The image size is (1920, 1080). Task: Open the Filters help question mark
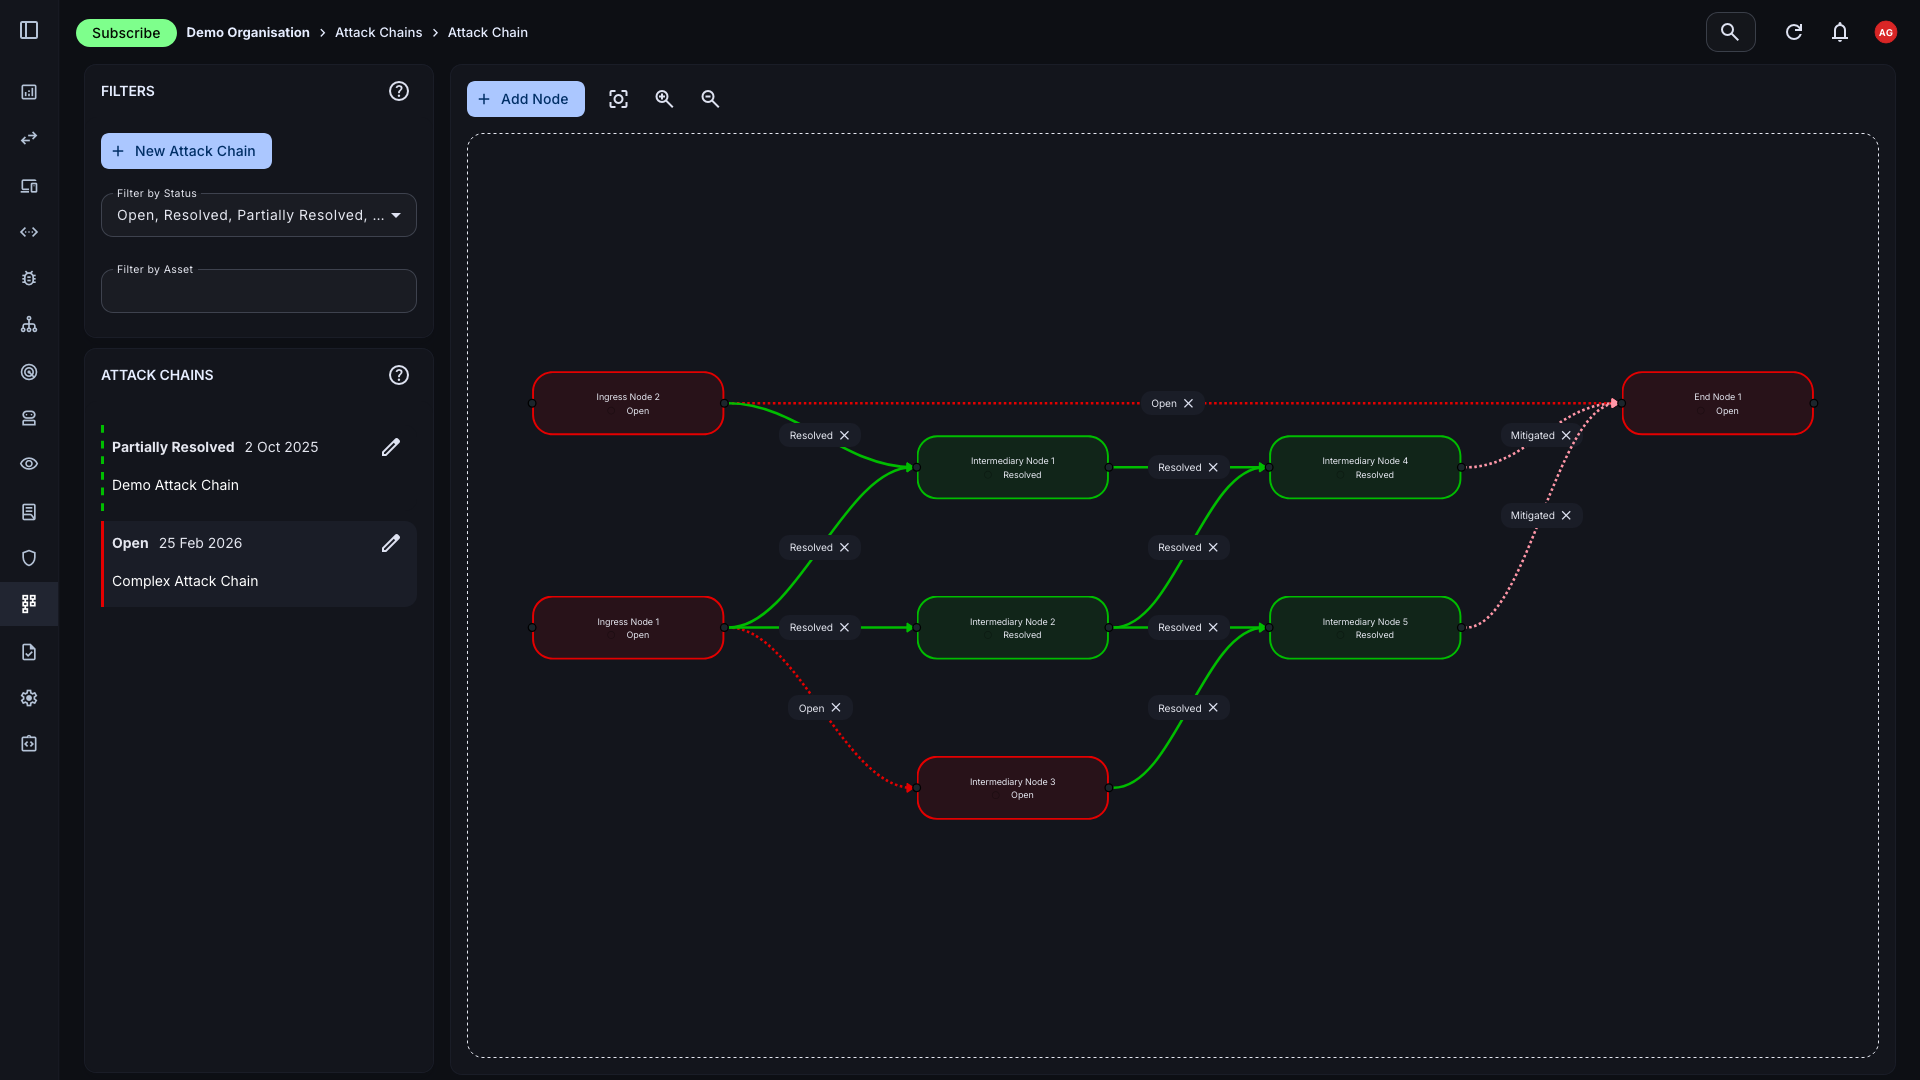[x=398, y=91]
